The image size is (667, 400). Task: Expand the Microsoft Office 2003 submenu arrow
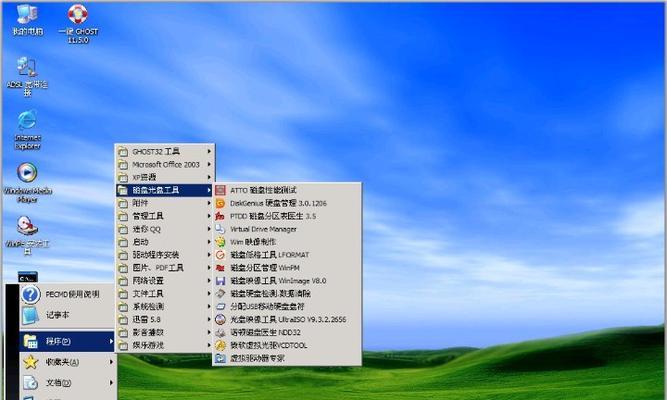tap(209, 164)
